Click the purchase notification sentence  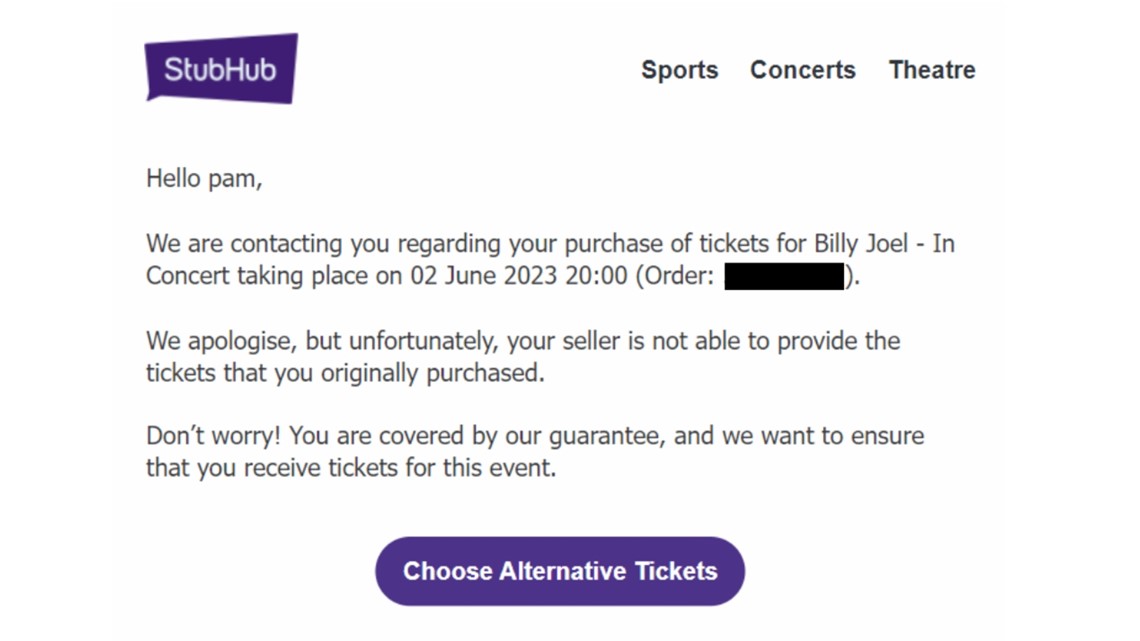[550, 259]
